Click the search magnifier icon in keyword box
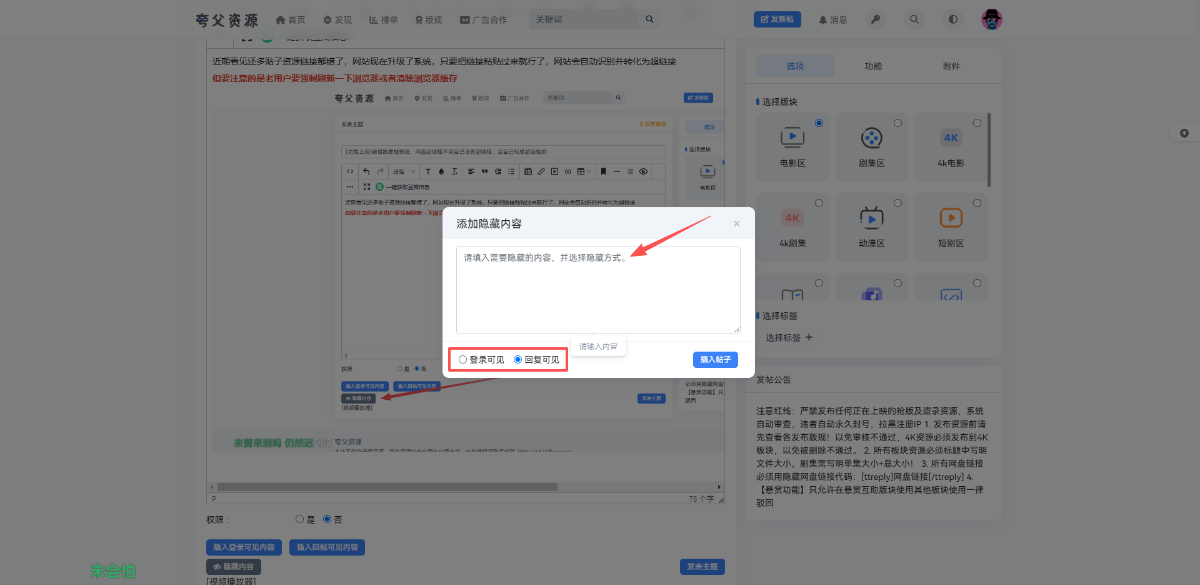 click(x=650, y=19)
